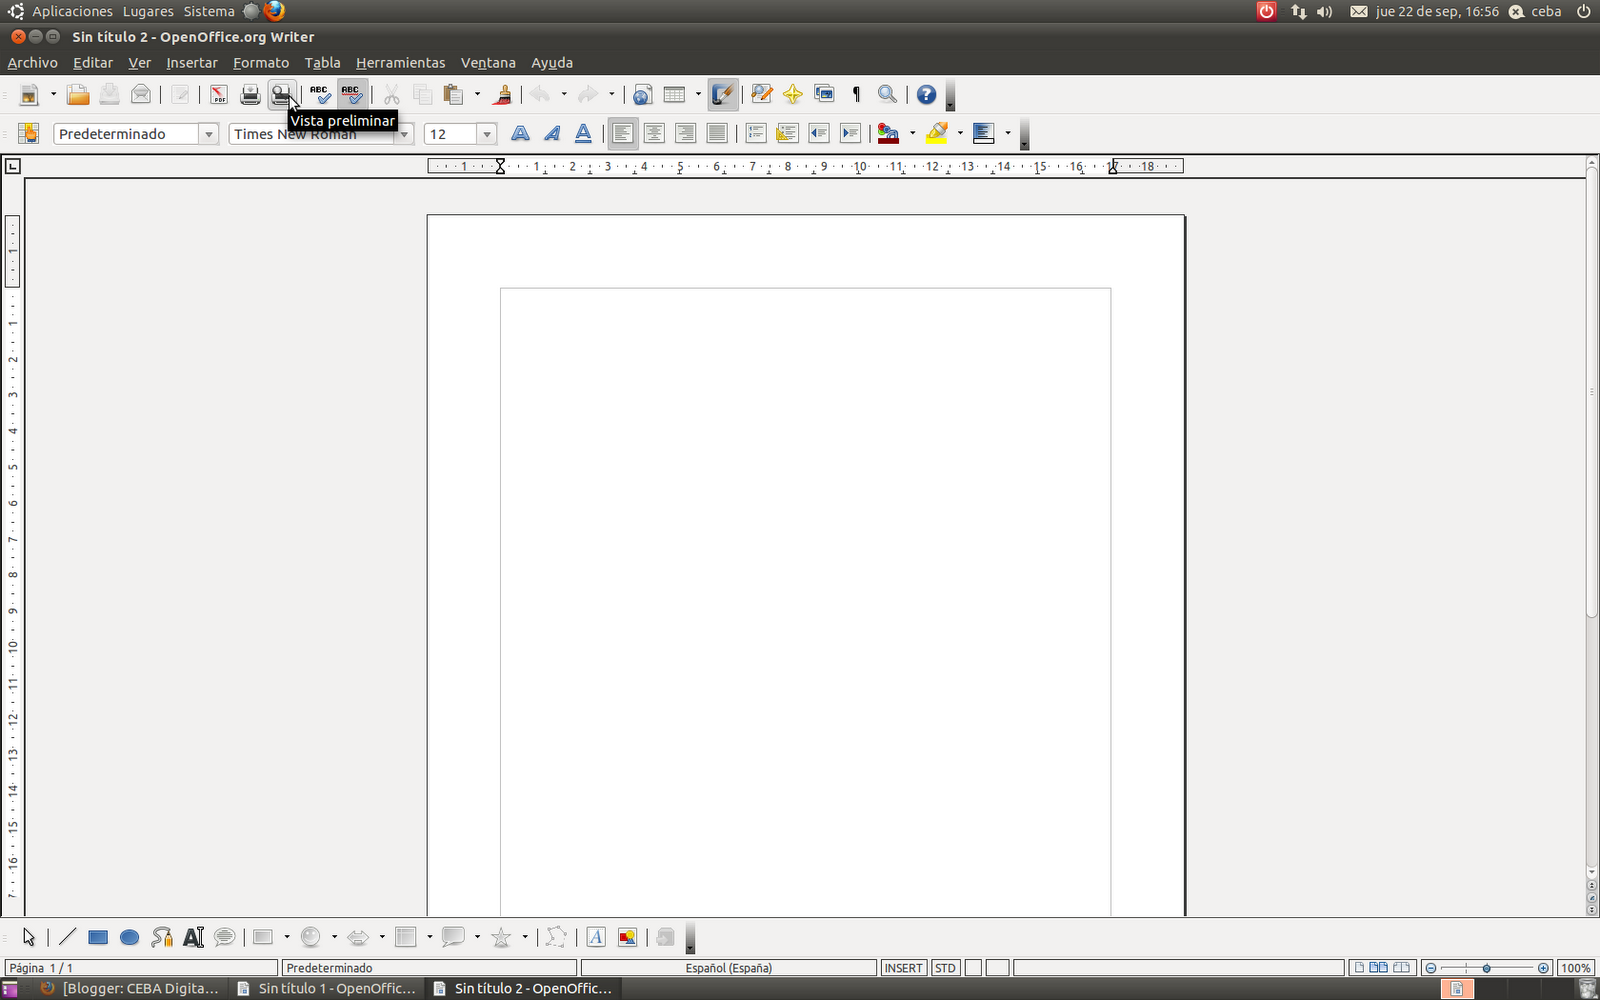Increase the paragraph indent
Viewport: 1600px width, 1000px height.
[x=851, y=134]
